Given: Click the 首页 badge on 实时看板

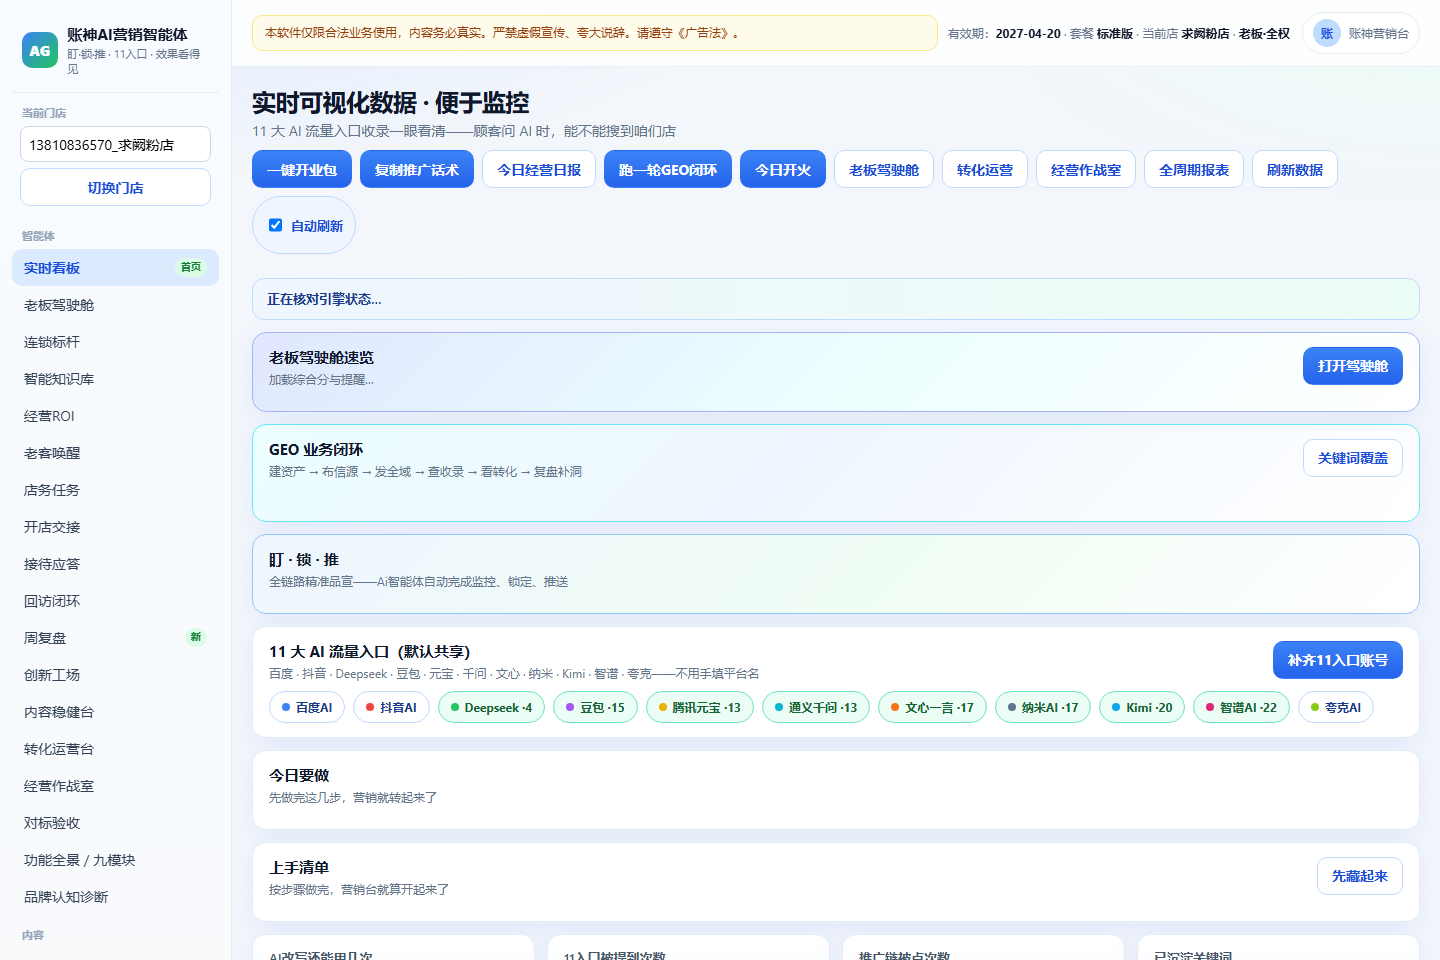Looking at the screenshot, I should pyautogui.click(x=191, y=267).
